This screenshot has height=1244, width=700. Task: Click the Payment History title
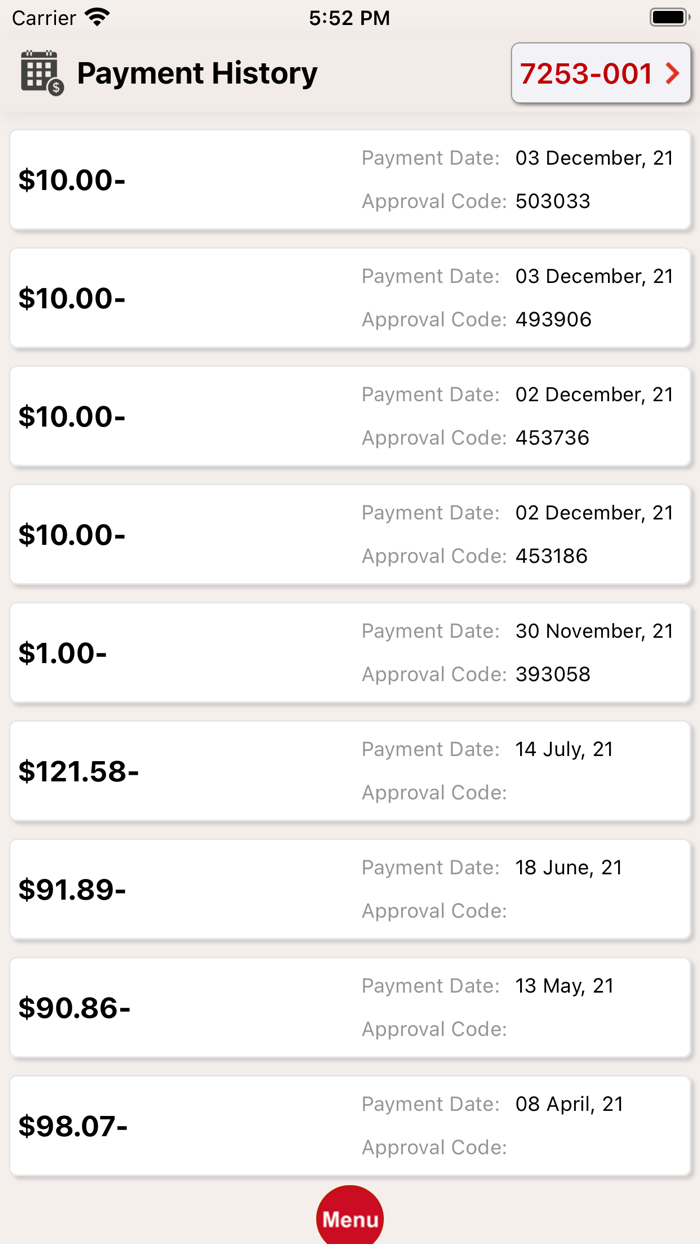[x=197, y=73]
